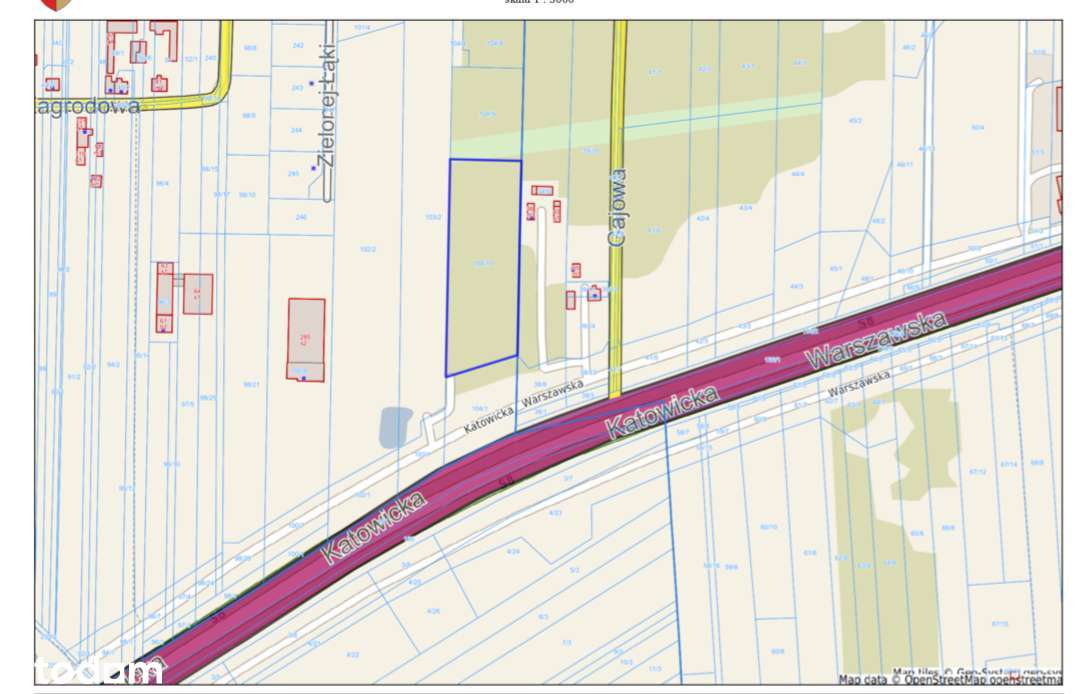Screen dimensions: 1090x694
Task: Select the blue-outlined highlighted parcel
Action: (x=484, y=267)
